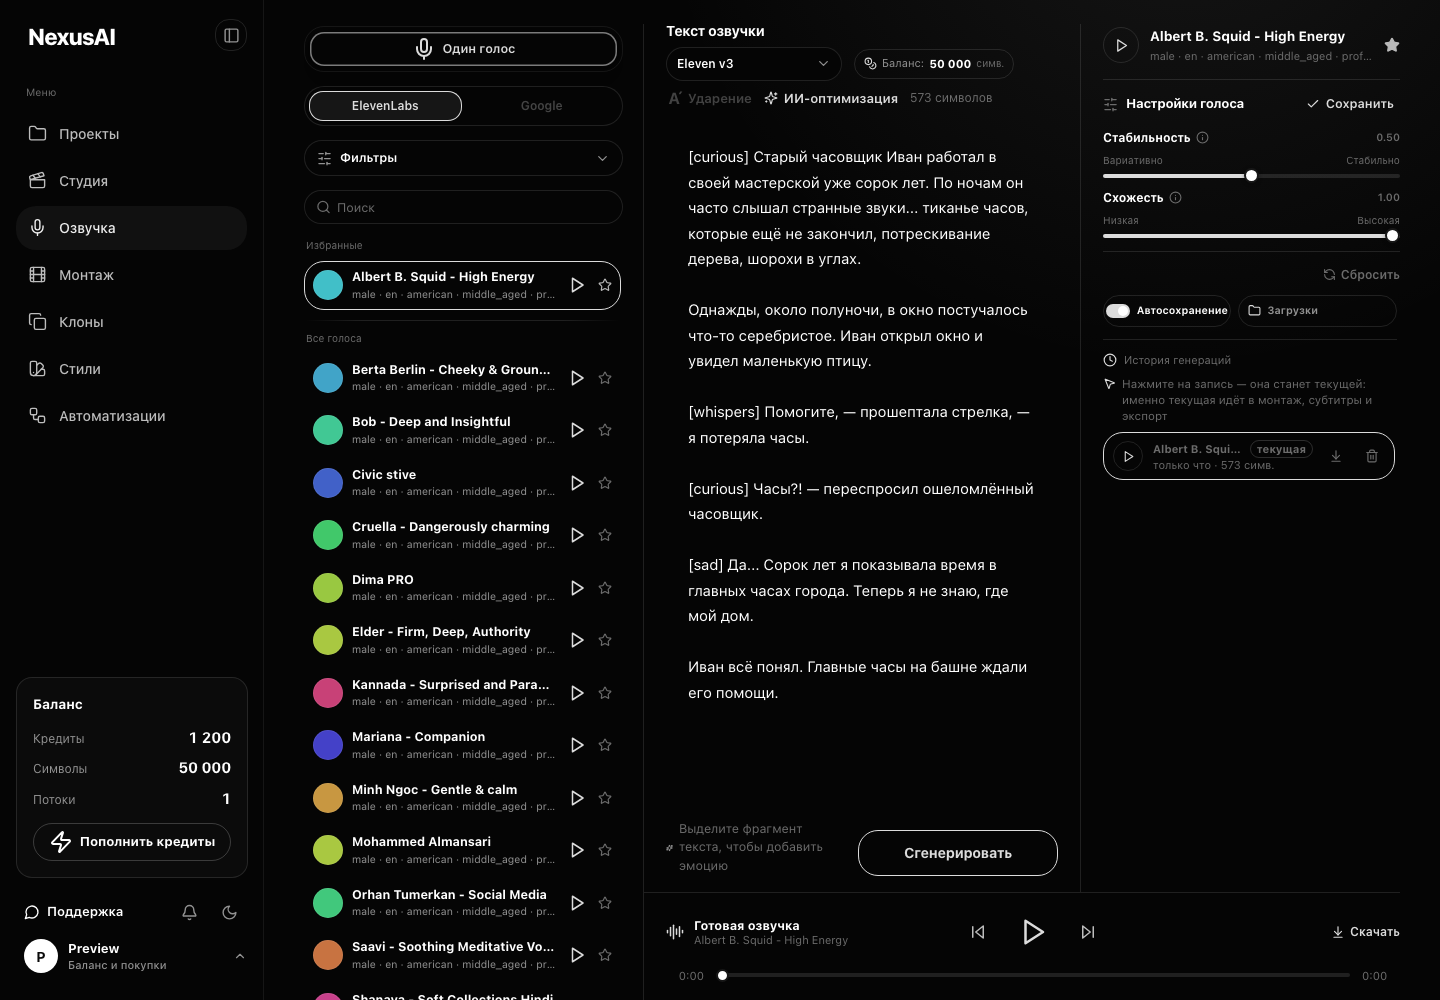Go to the Студия section
1440x1000 pixels.
pyautogui.click(x=131, y=181)
